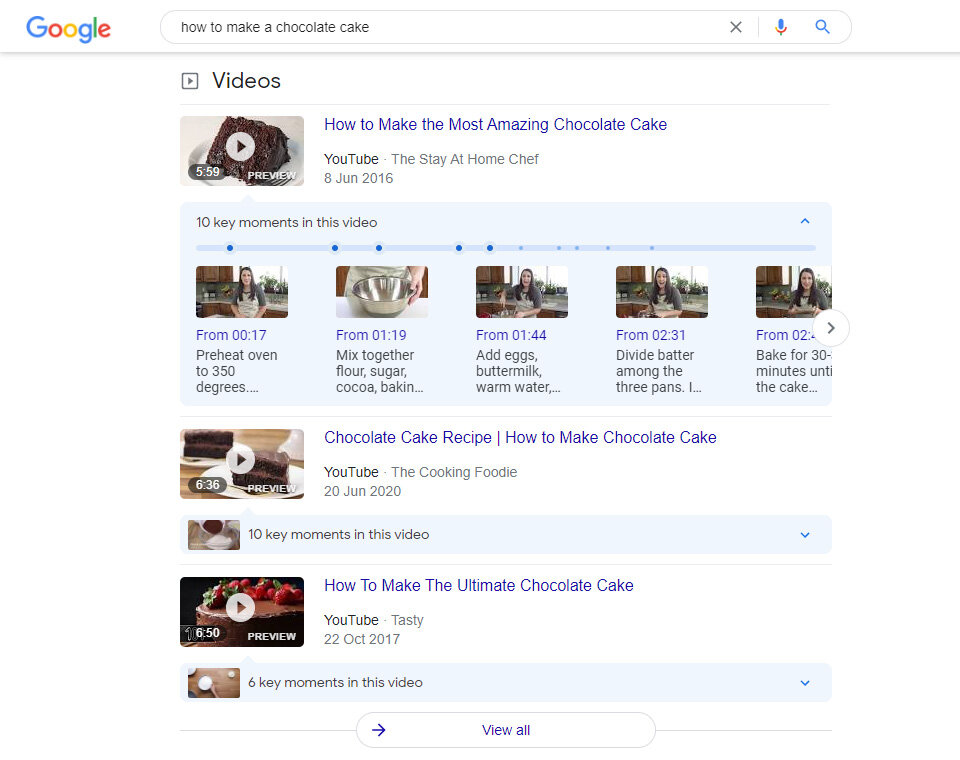Click the "20 Jun 2020" date
Screen dimensions: 960x760
[362, 491]
